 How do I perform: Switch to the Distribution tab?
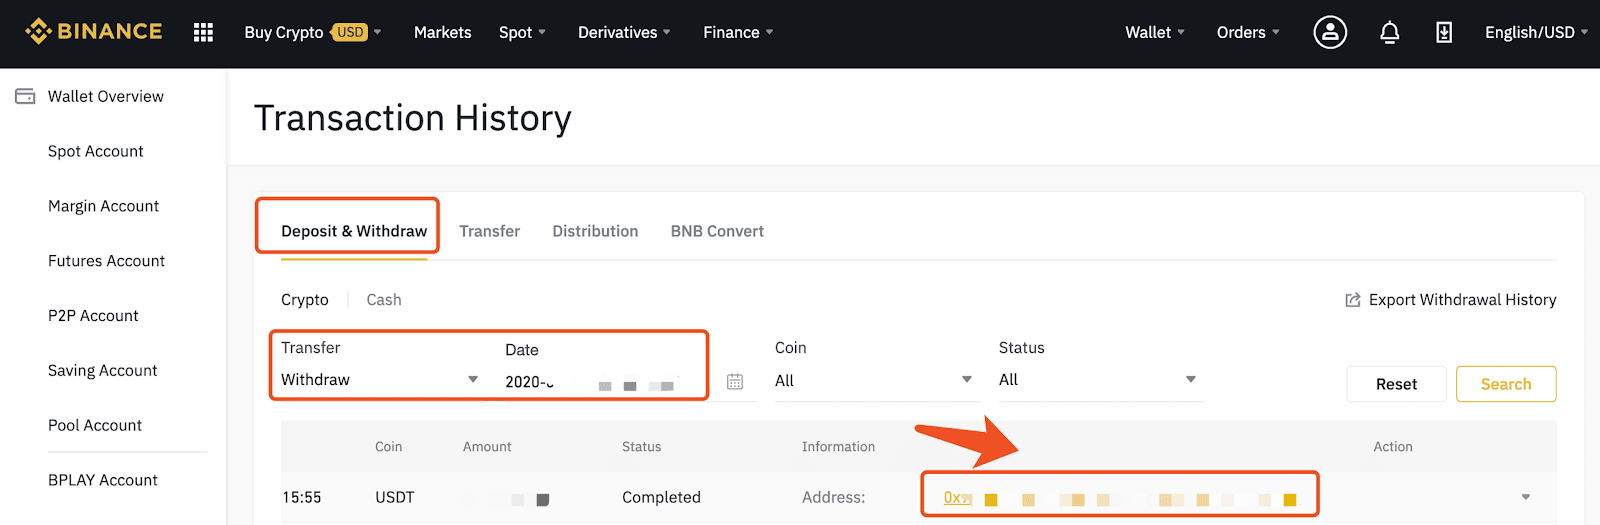(x=595, y=231)
